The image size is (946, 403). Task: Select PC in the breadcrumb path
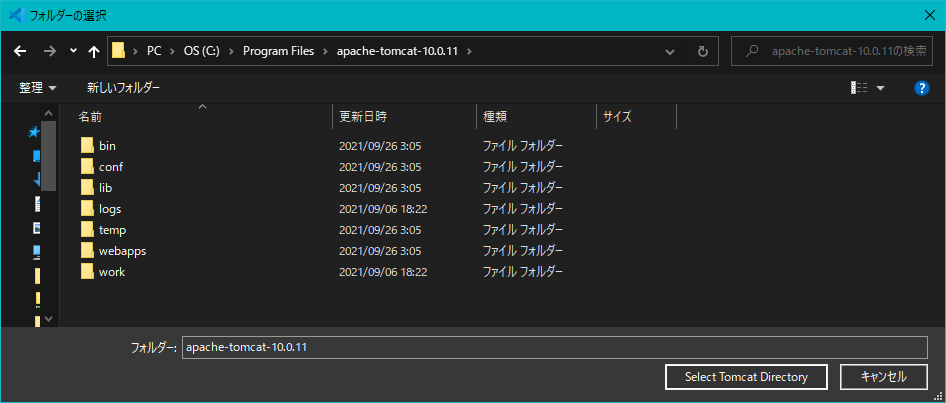154,51
